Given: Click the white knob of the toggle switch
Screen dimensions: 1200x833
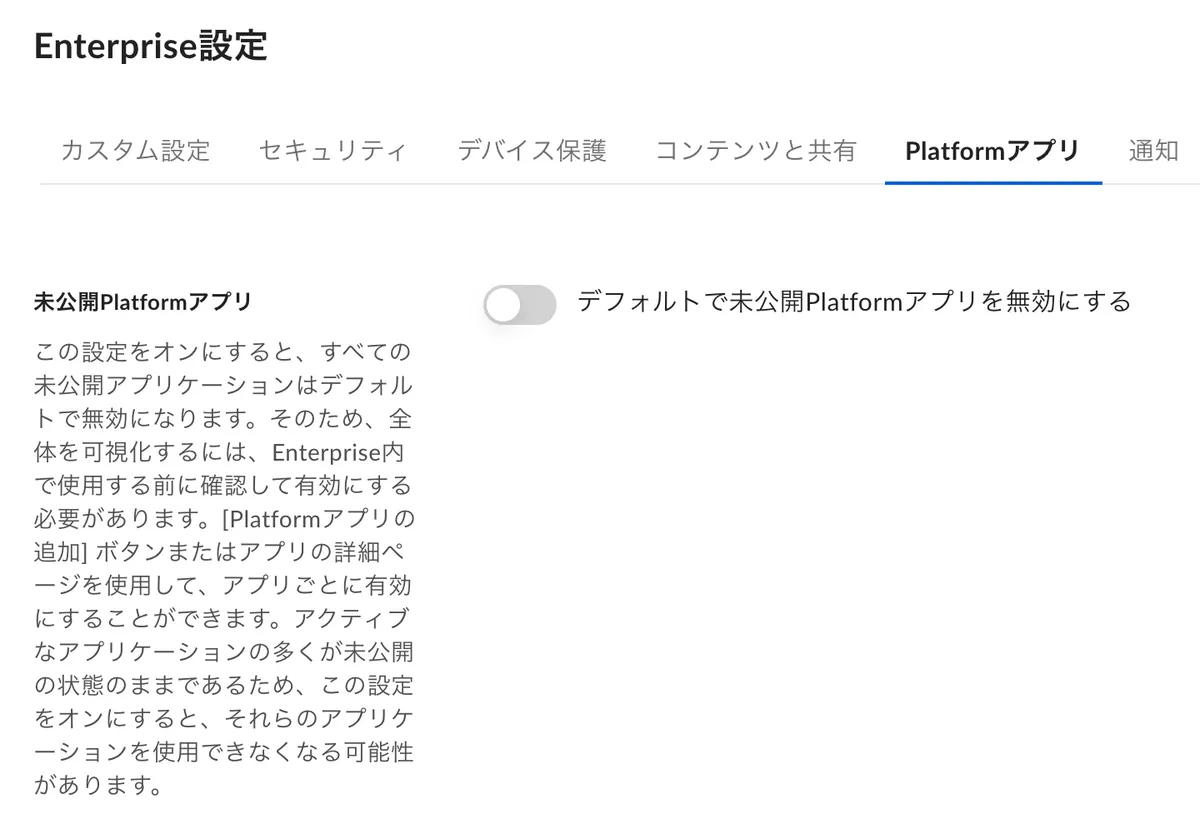Looking at the screenshot, I should (504, 305).
